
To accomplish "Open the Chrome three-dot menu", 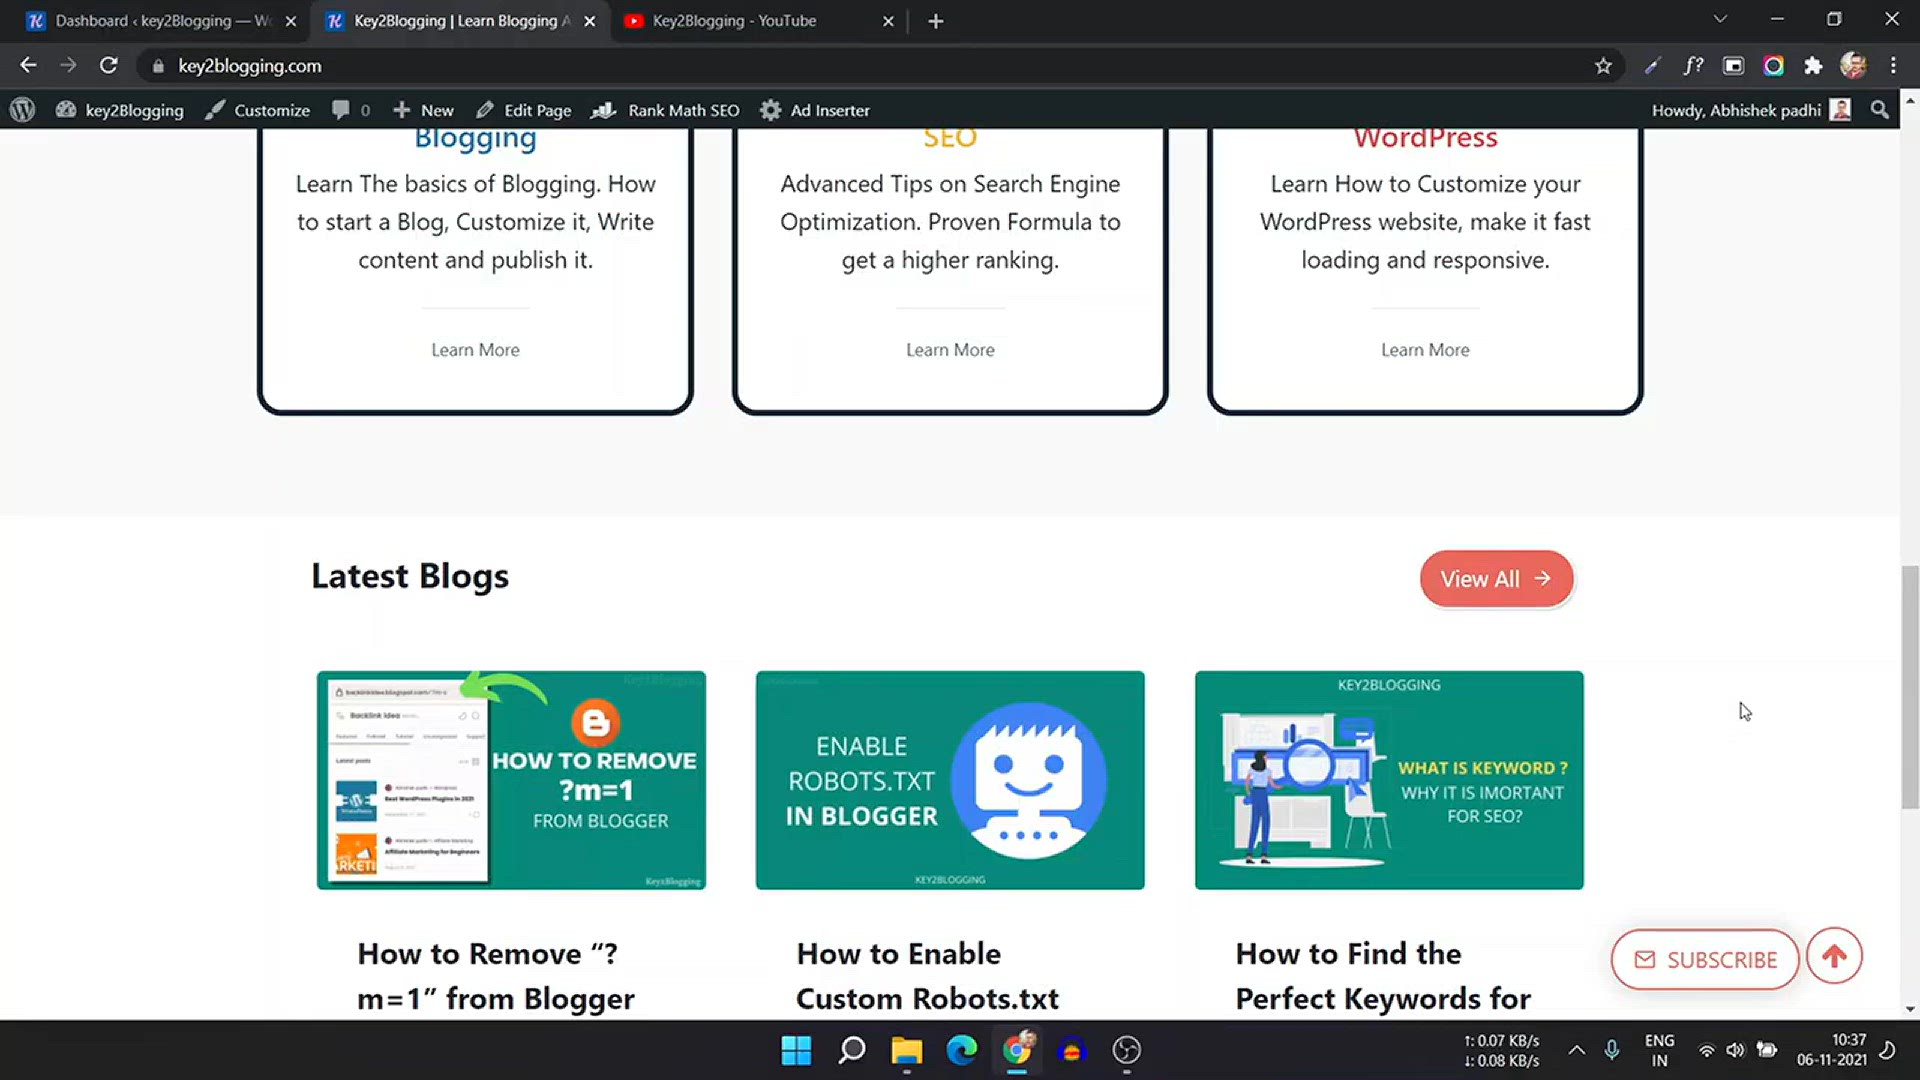I will click(1893, 66).
